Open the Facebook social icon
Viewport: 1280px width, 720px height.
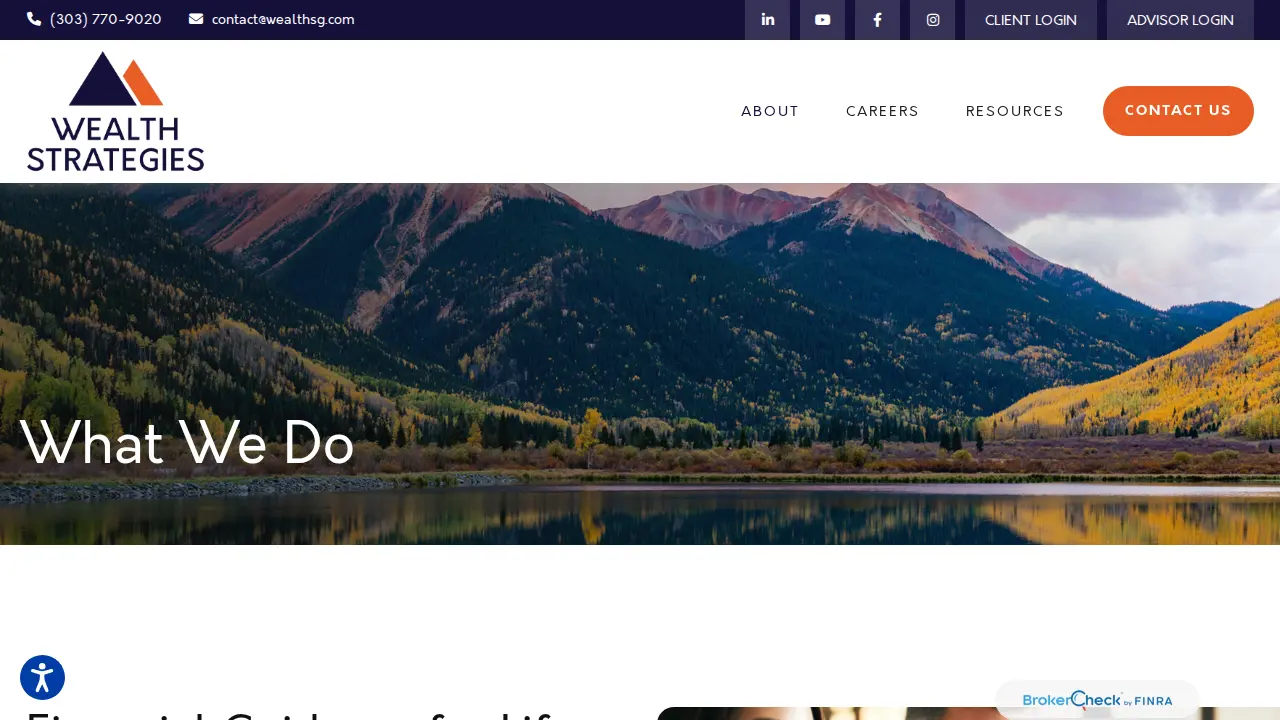(877, 20)
